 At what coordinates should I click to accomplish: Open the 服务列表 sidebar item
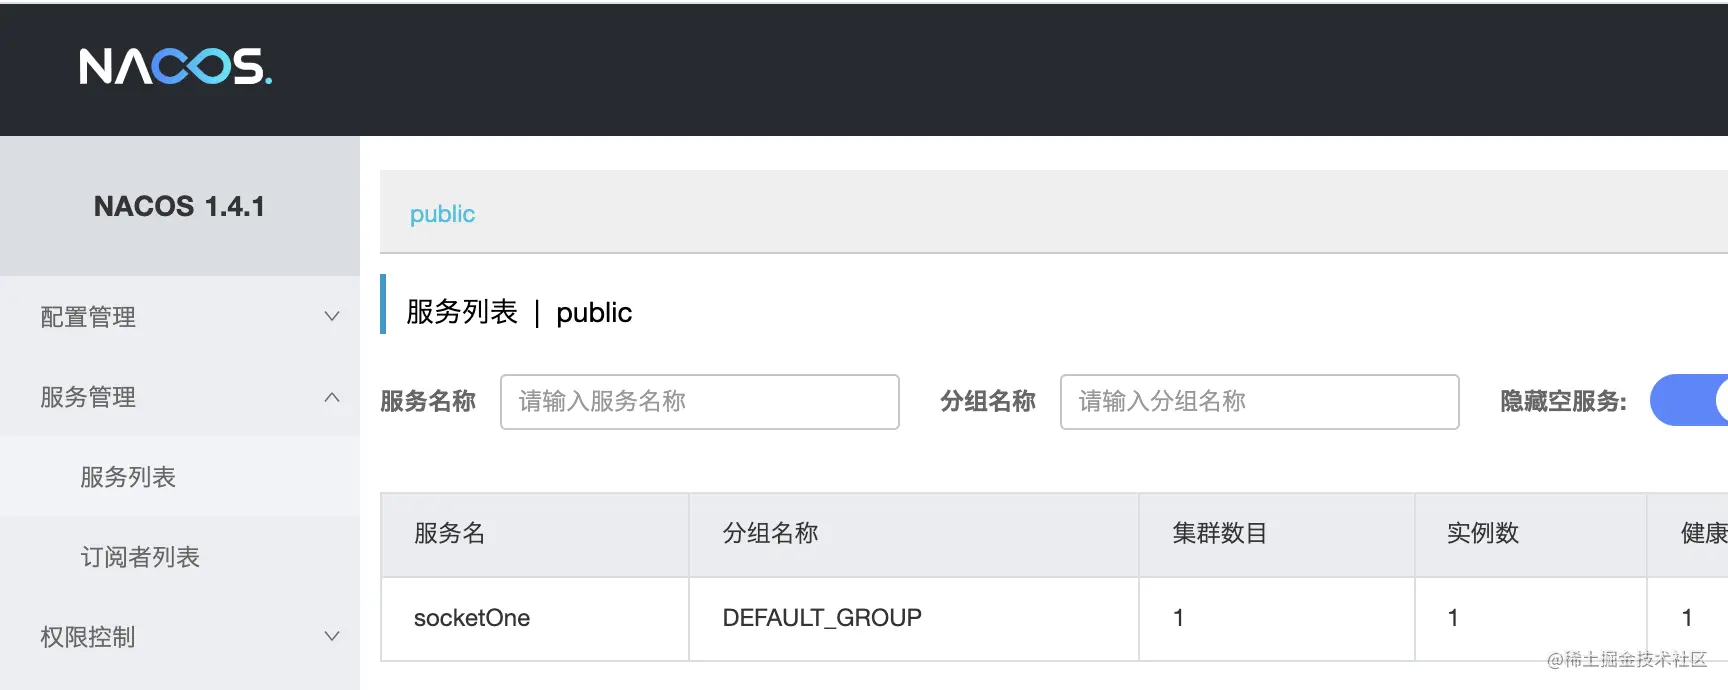pyautogui.click(x=128, y=477)
